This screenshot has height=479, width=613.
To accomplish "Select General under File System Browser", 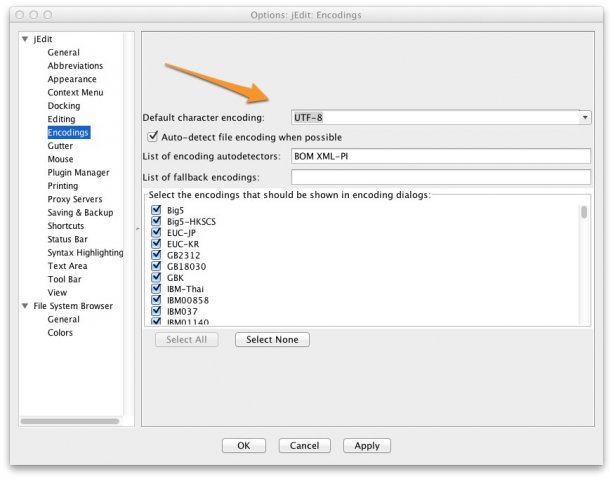I will click(x=63, y=319).
